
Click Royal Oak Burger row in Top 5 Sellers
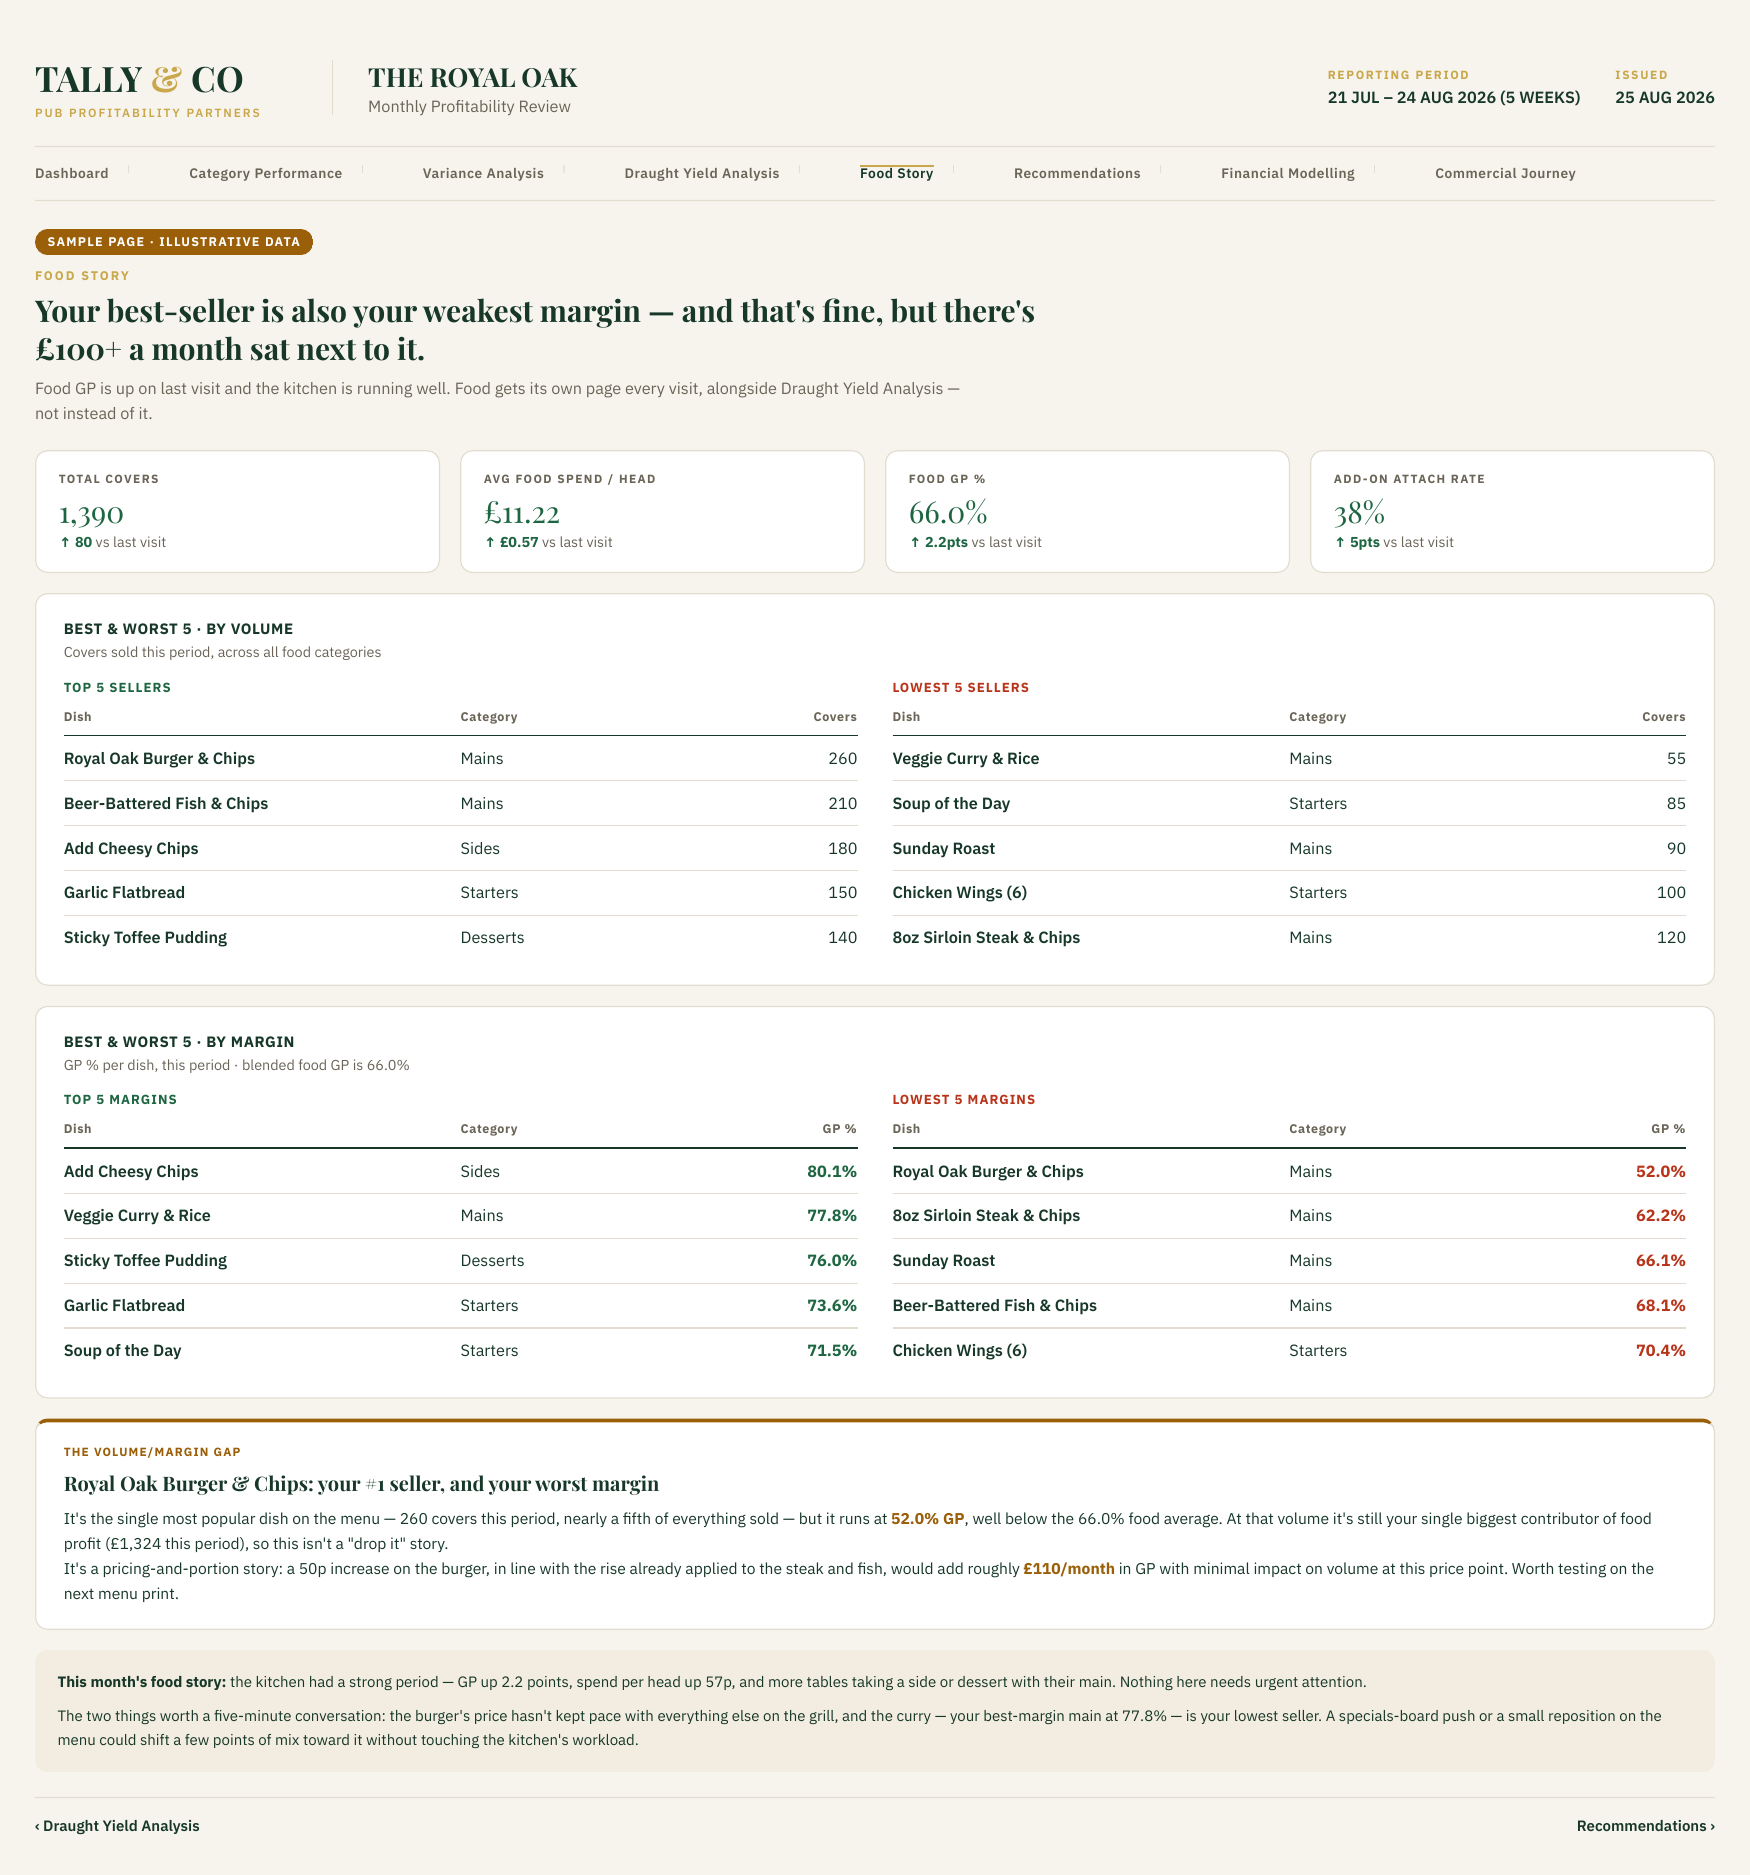coord(460,758)
